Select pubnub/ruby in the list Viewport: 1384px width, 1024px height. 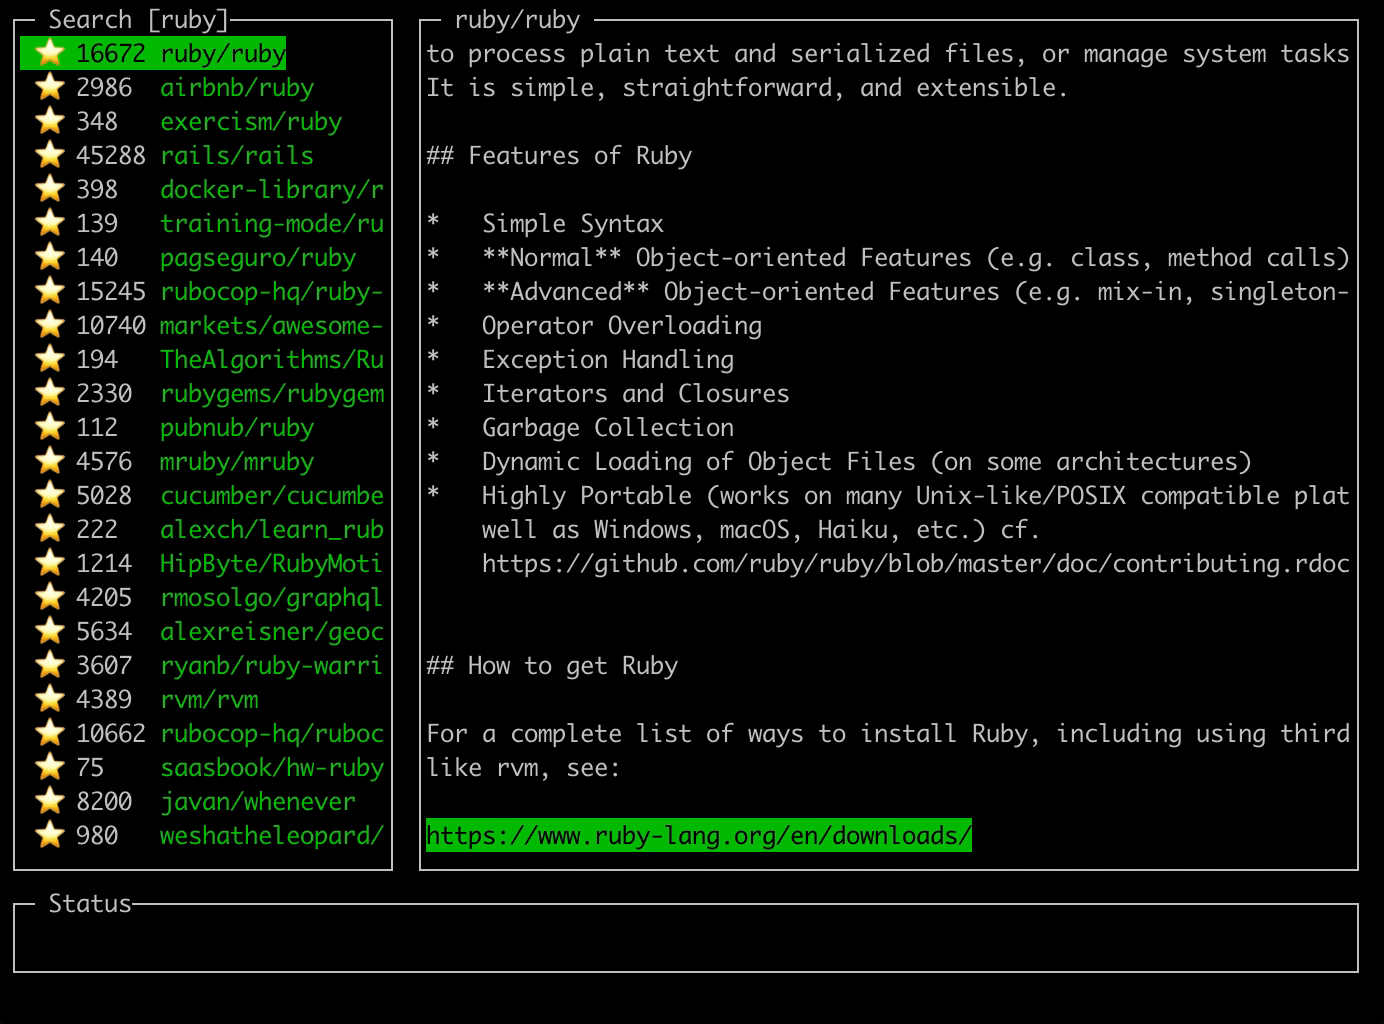[237, 427]
